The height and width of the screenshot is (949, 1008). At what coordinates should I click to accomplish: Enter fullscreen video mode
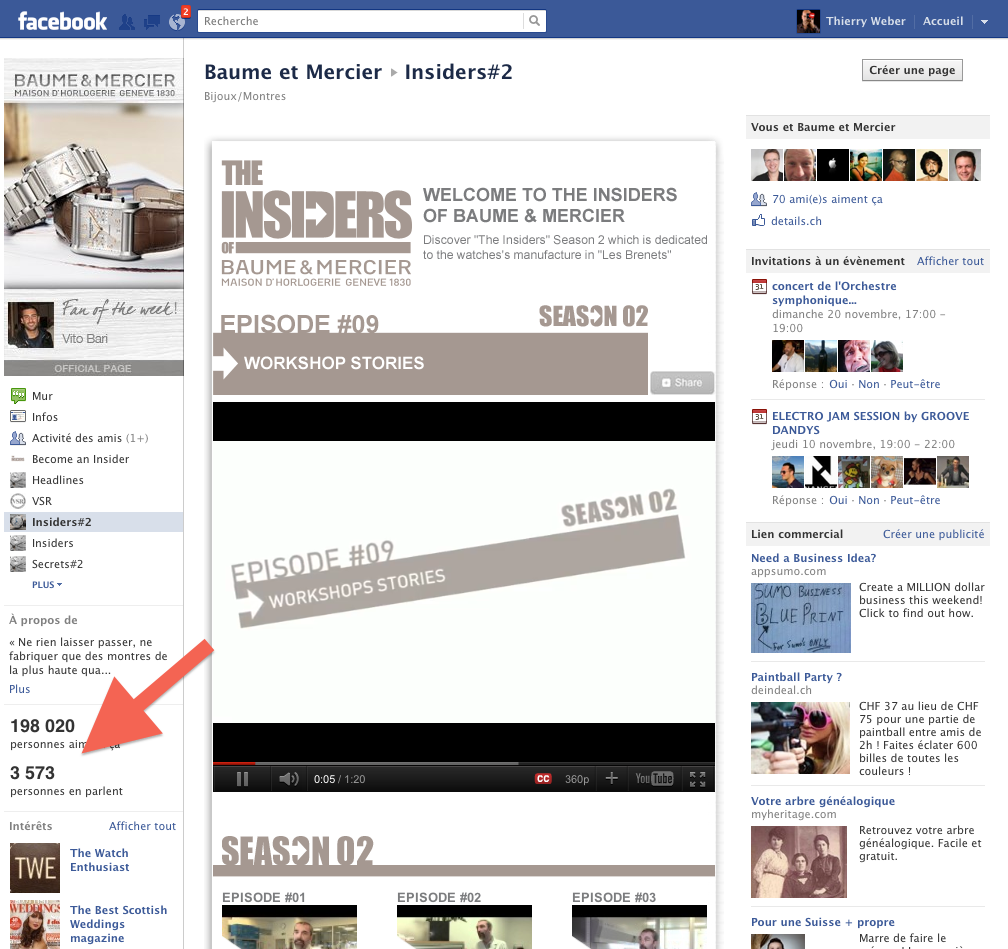click(x=698, y=779)
